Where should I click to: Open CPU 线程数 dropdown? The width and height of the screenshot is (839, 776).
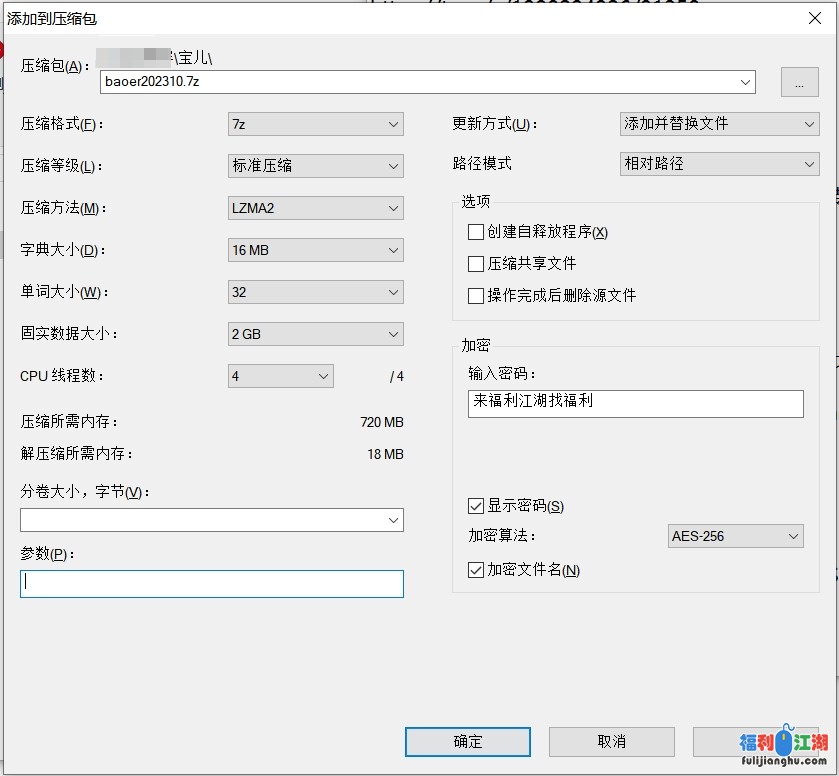point(280,376)
